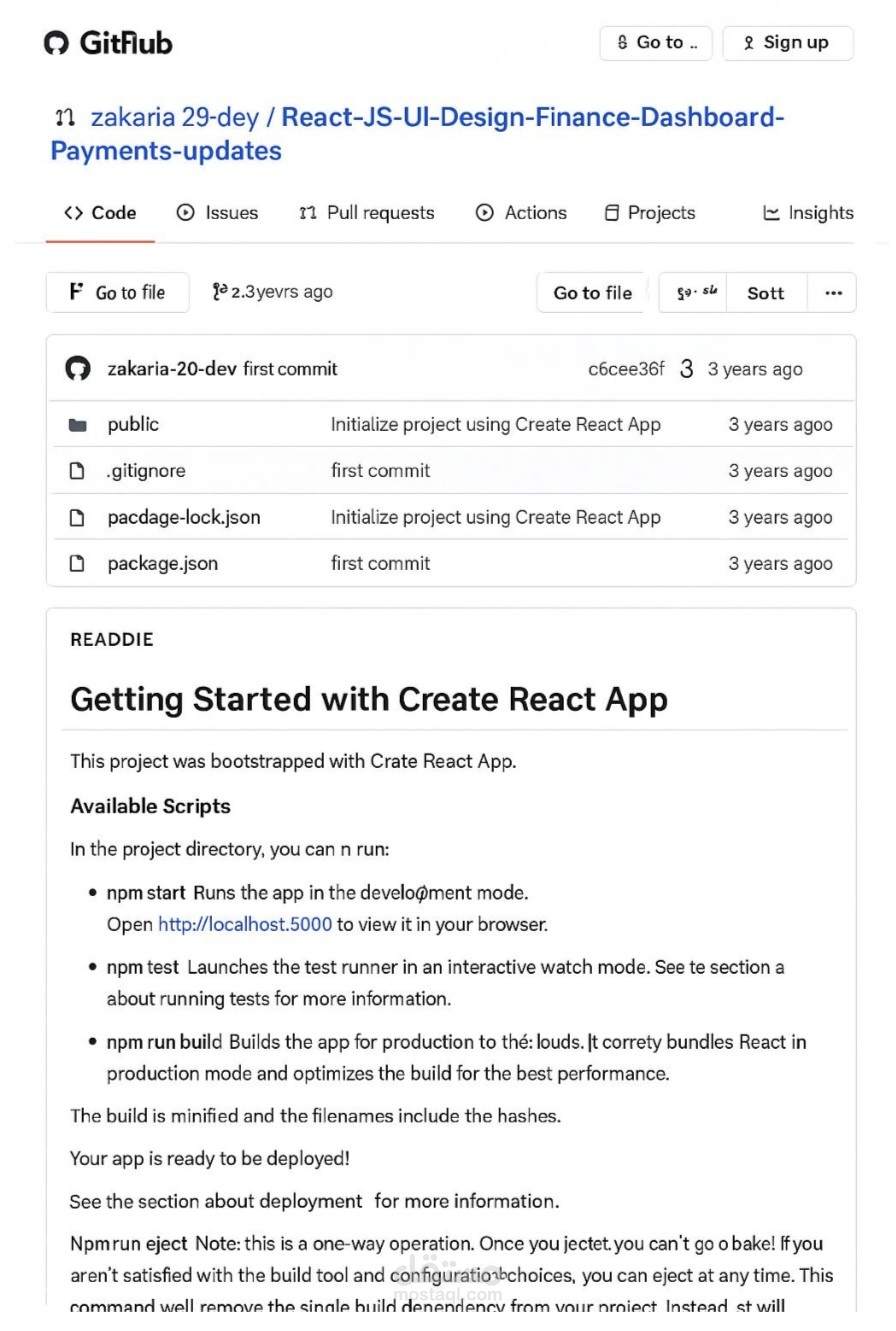Click the GitHub octocat logo
Viewport: 896px width, 1331px height.
[56, 43]
